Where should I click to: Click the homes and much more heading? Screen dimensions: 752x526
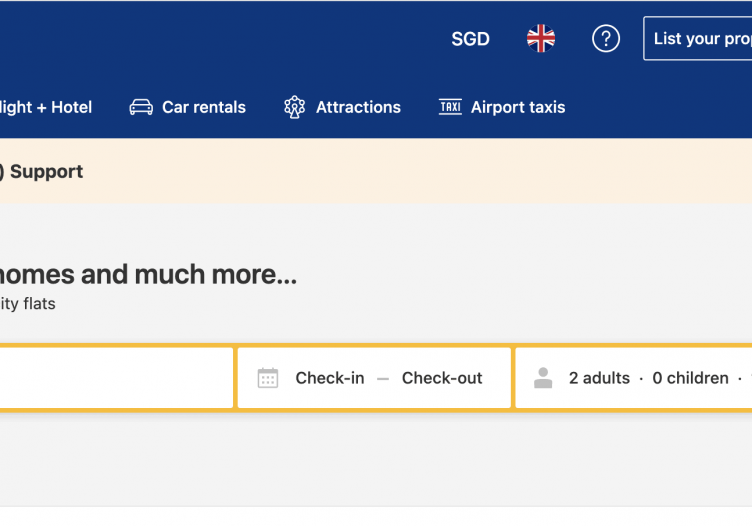point(148,275)
